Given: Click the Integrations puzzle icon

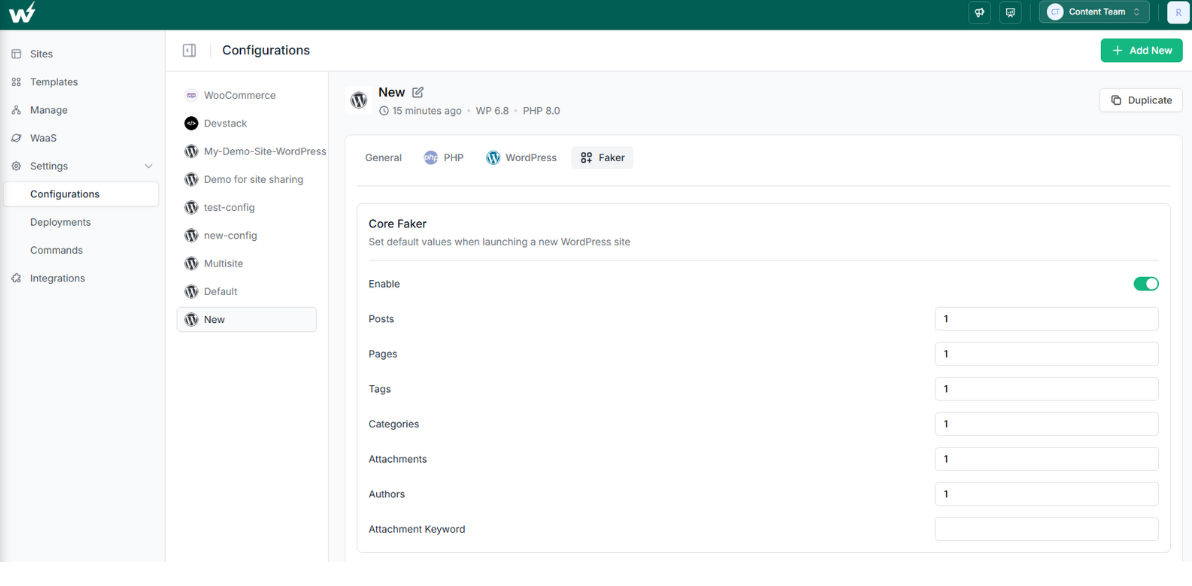Looking at the screenshot, I should click(x=16, y=278).
